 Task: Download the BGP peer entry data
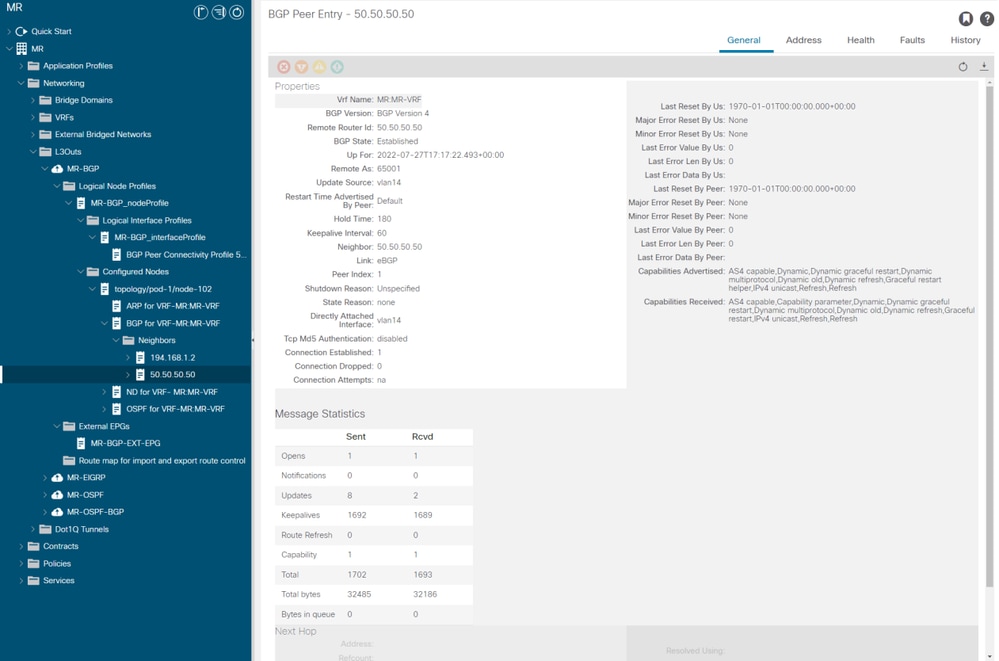[x=984, y=66]
